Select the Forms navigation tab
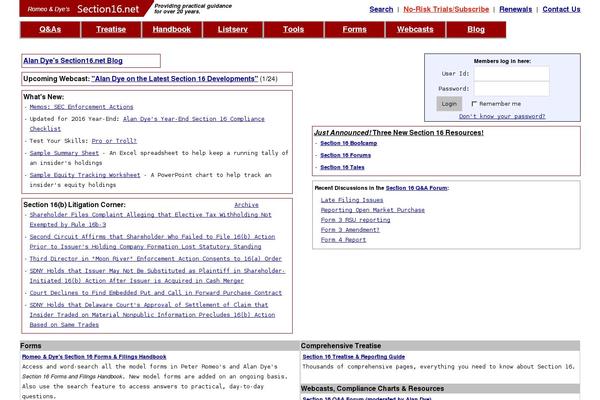 pyautogui.click(x=354, y=29)
